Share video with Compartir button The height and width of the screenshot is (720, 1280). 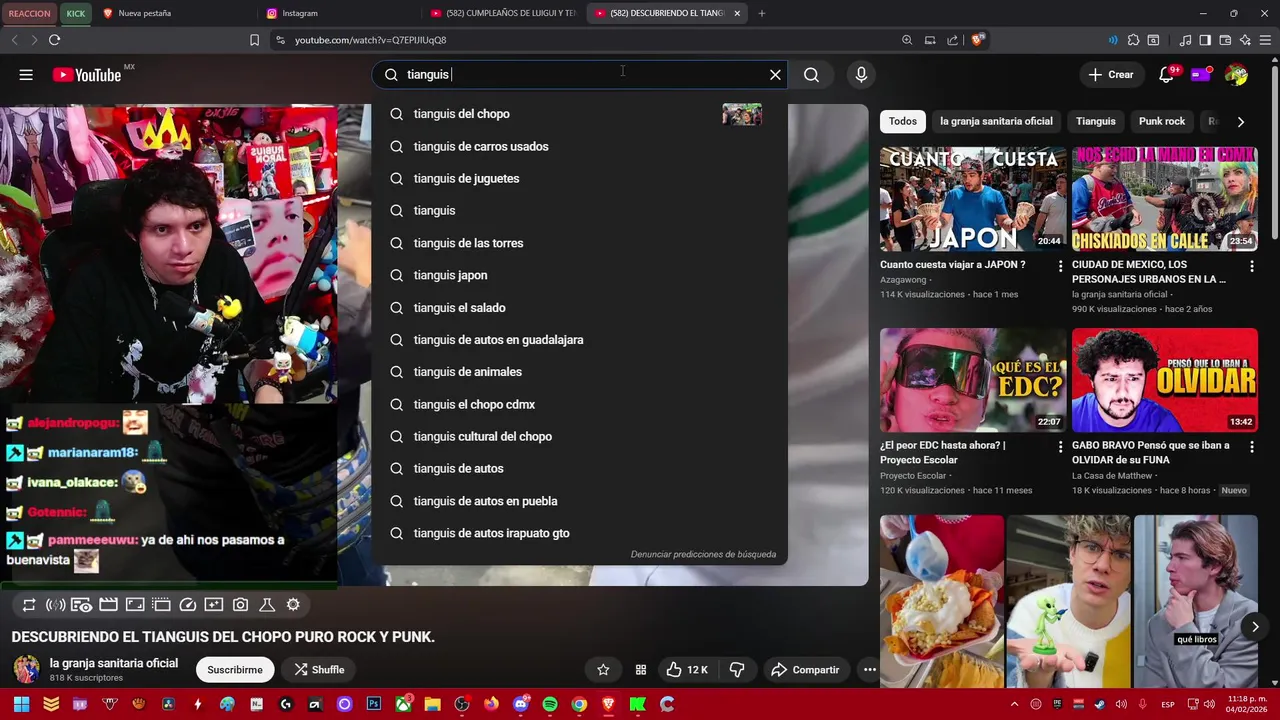pyautogui.click(x=805, y=670)
